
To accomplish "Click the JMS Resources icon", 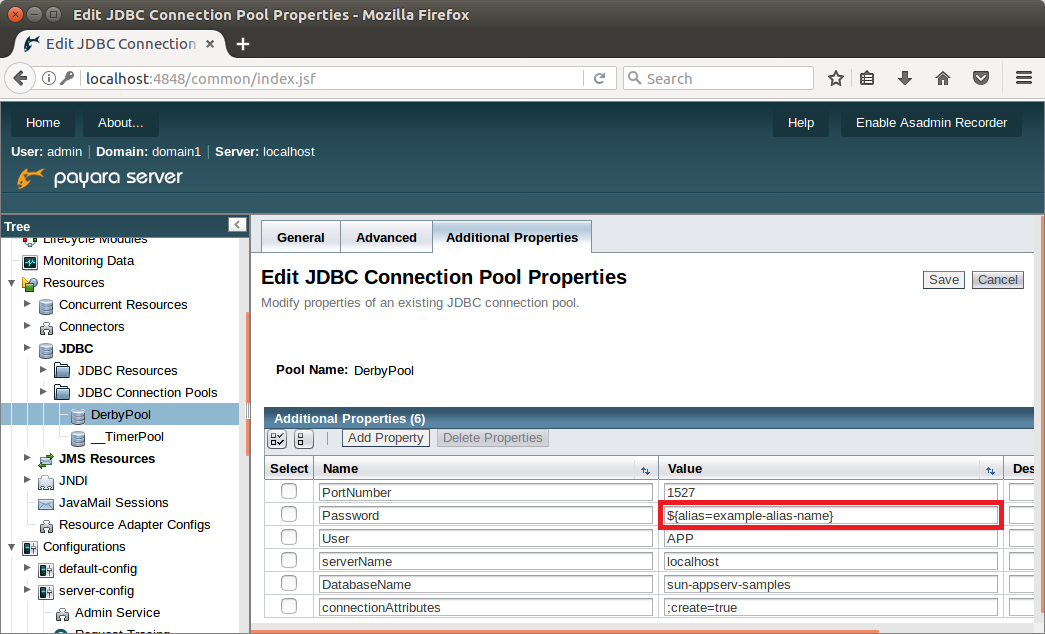I will tap(46, 460).
